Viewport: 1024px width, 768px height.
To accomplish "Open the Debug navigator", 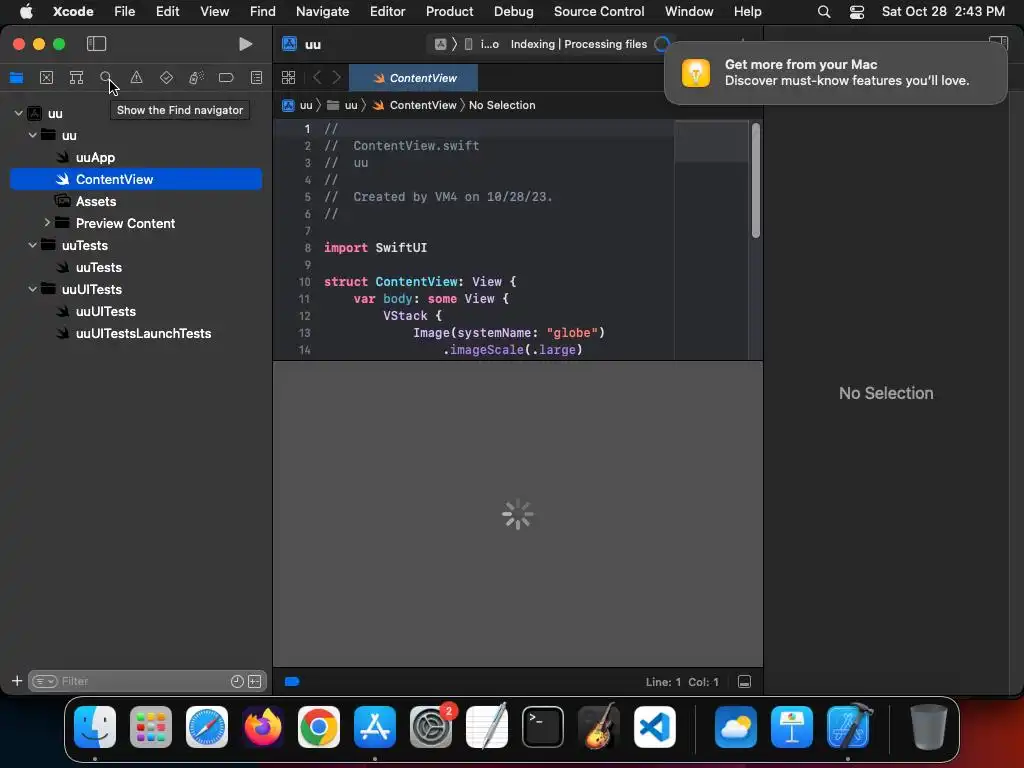I will tap(196, 78).
